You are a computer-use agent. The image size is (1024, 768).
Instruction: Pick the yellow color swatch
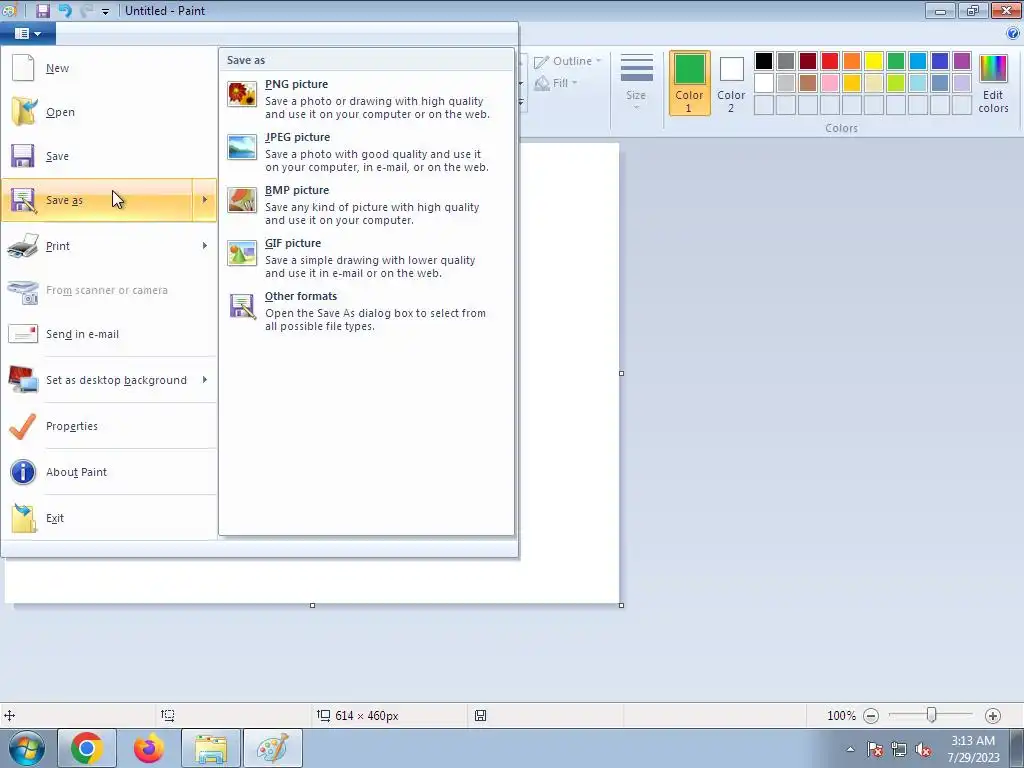(874, 61)
